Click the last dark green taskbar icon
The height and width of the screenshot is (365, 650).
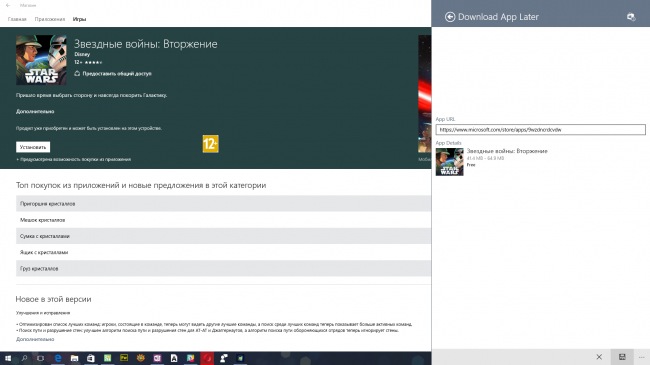pos(240,358)
